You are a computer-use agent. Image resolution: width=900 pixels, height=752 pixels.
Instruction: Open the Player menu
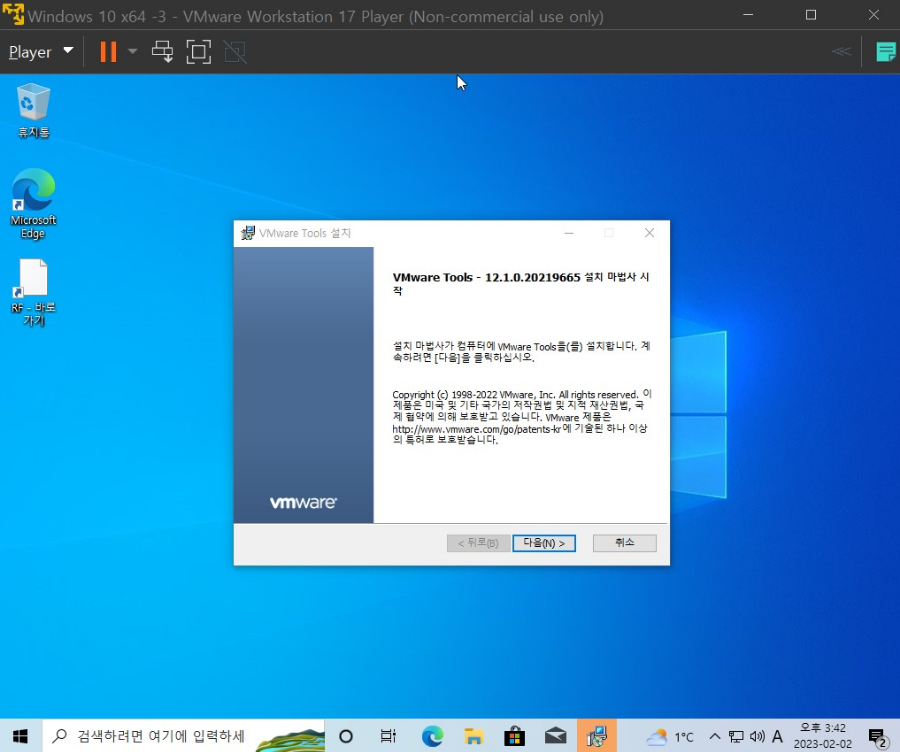pos(41,52)
